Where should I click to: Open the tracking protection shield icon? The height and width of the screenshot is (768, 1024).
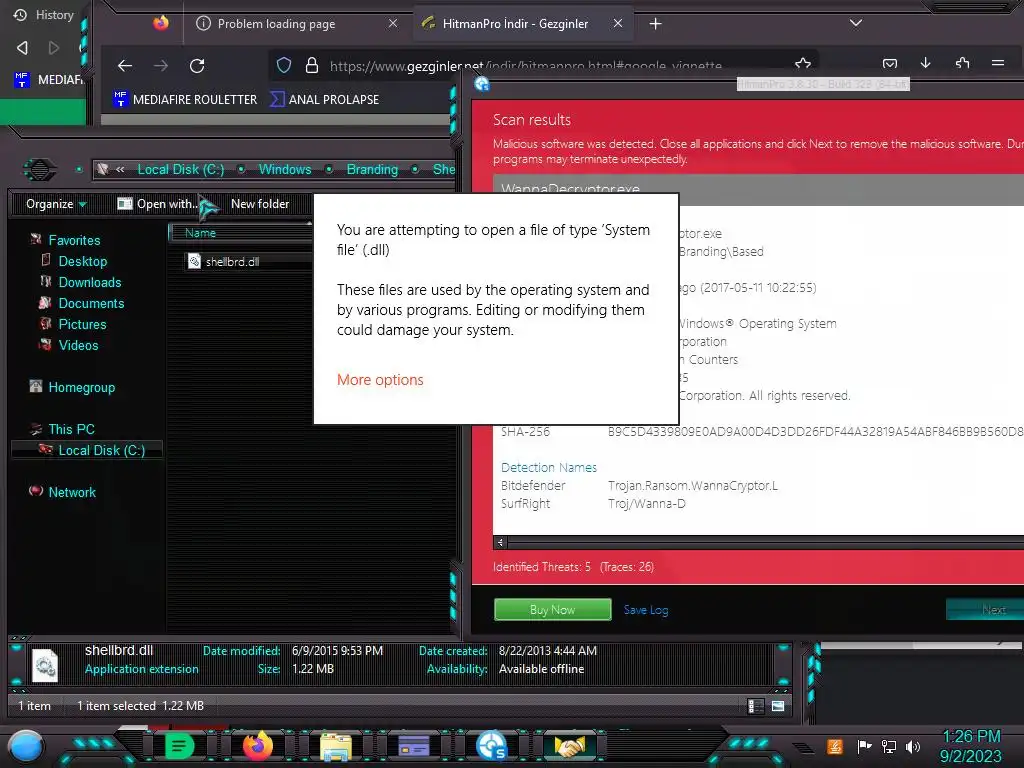pos(283,65)
